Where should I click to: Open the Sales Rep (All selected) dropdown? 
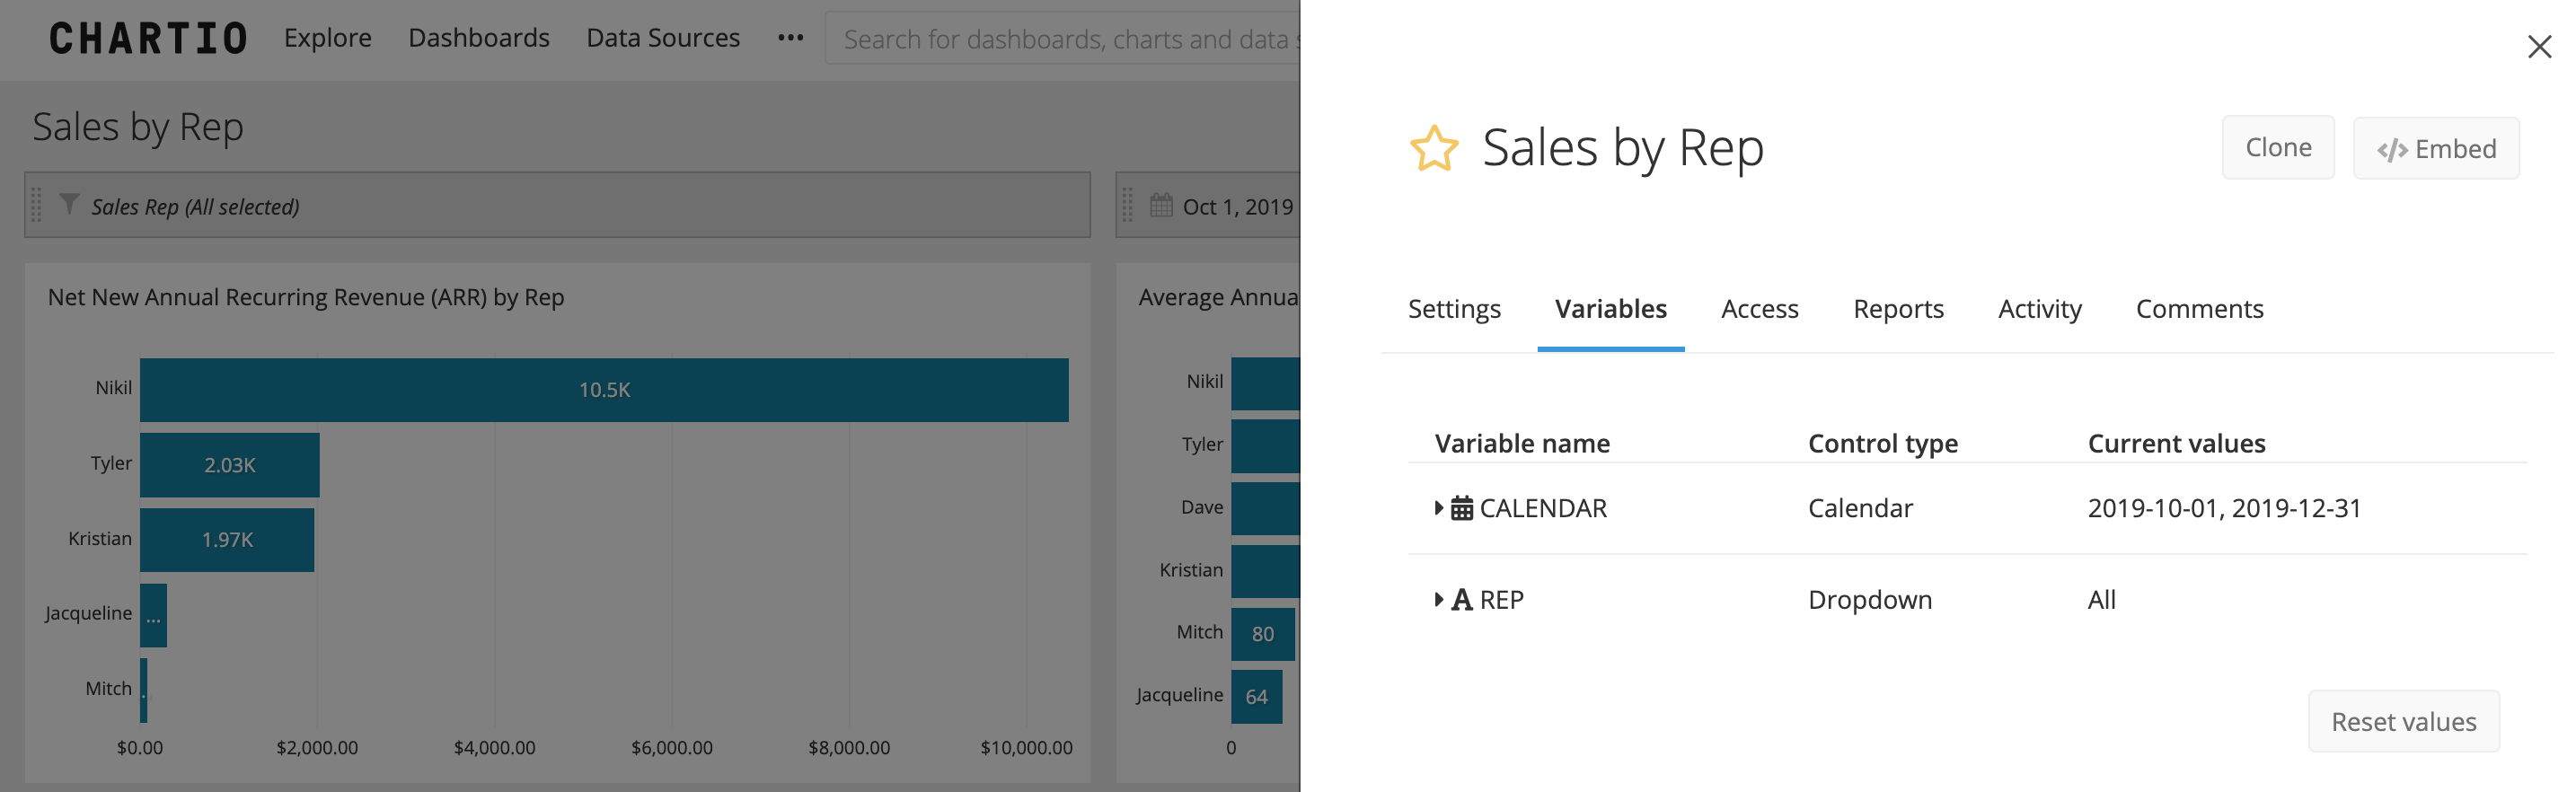point(557,205)
